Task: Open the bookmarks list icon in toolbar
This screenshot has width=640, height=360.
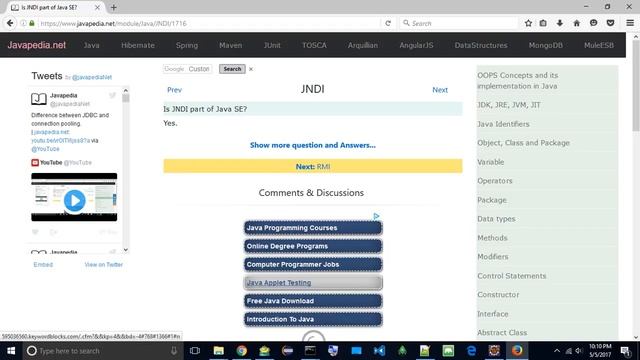Action: 543,23
